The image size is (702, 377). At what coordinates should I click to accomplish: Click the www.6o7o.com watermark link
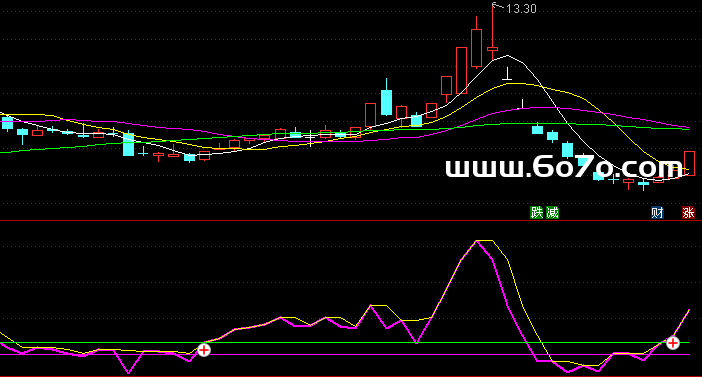click(x=563, y=167)
